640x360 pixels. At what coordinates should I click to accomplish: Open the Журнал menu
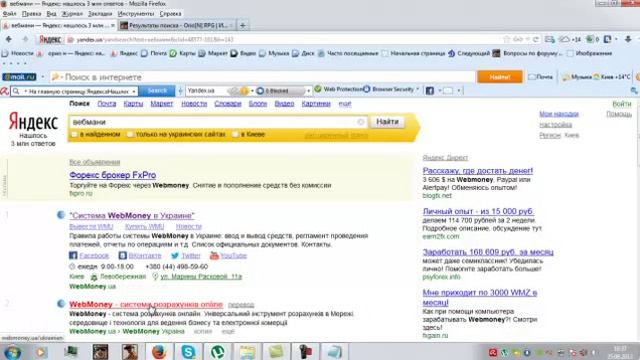[72, 13]
